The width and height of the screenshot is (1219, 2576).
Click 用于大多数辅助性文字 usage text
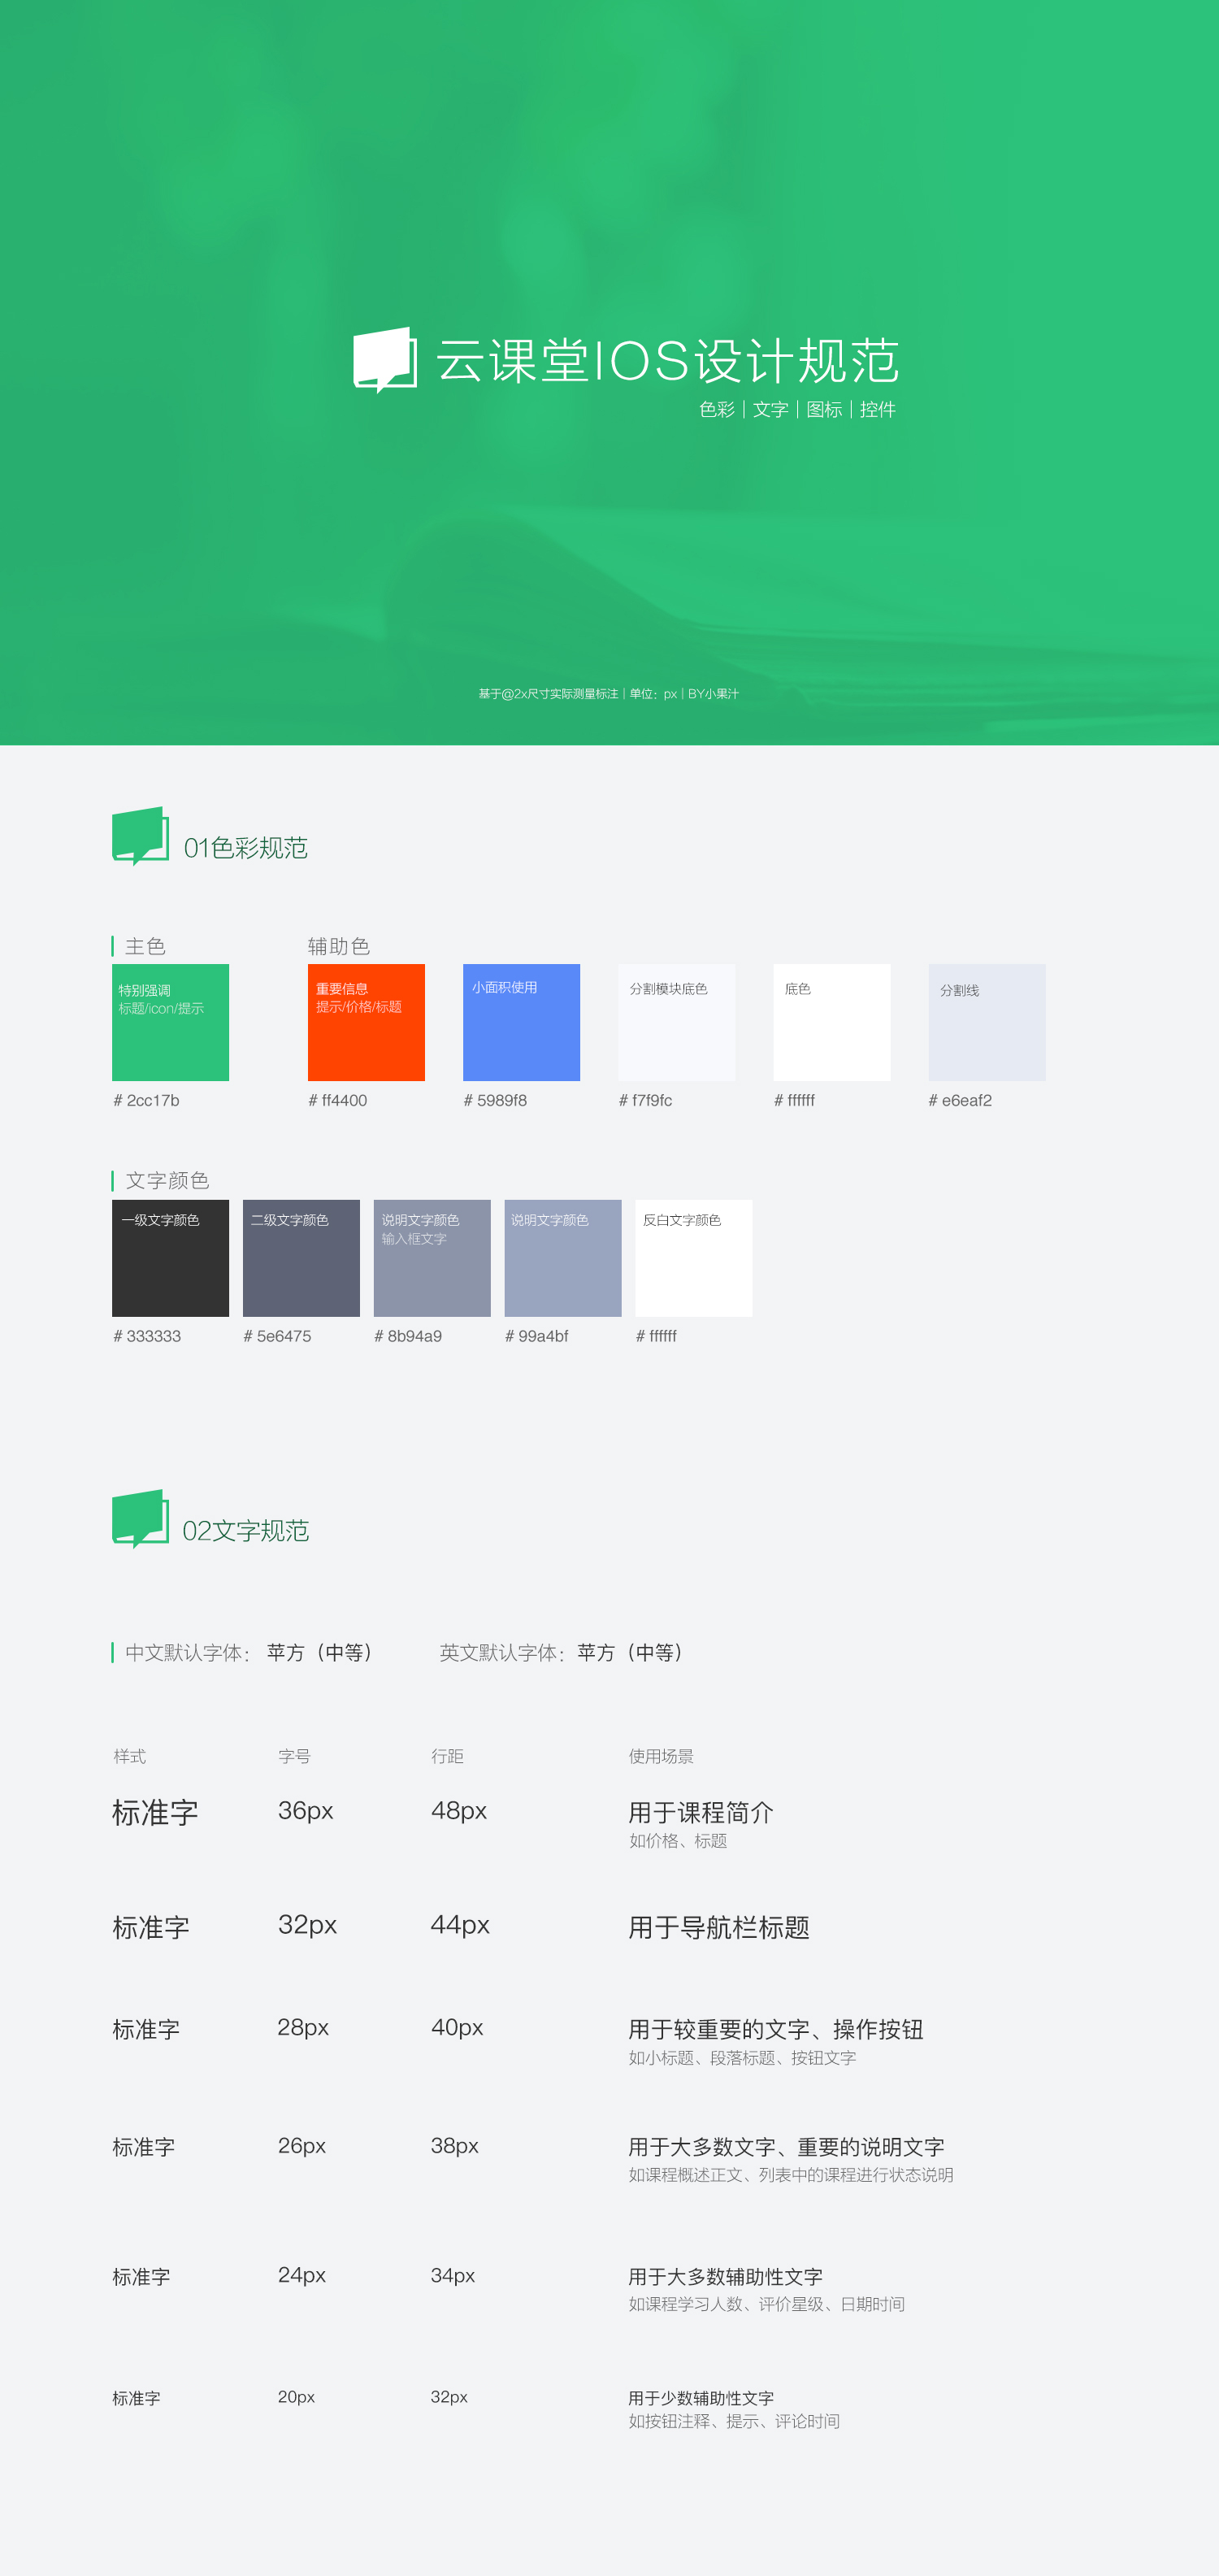coord(725,2277)
